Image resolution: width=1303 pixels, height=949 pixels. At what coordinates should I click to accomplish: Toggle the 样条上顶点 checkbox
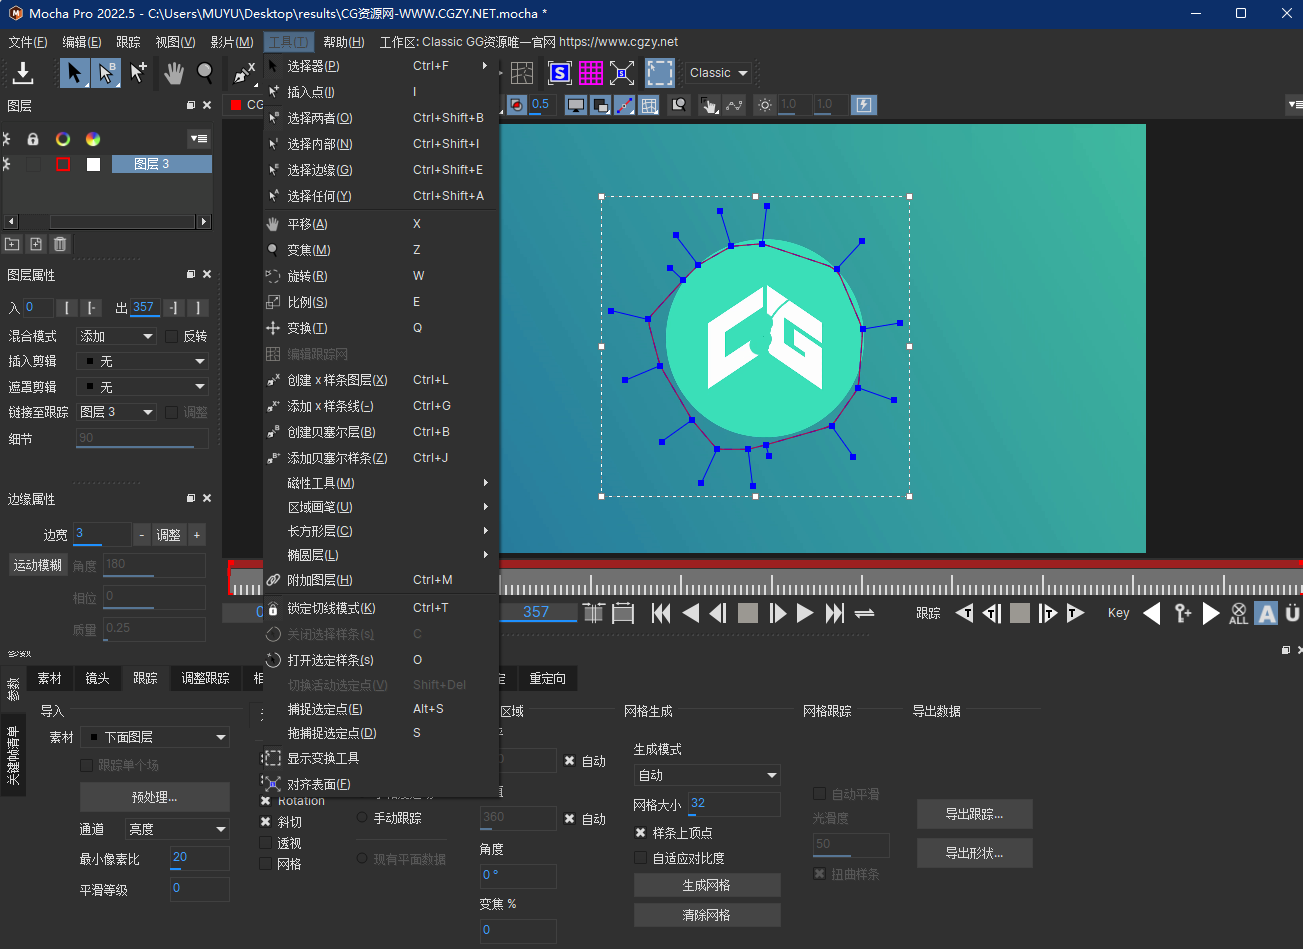641,833
